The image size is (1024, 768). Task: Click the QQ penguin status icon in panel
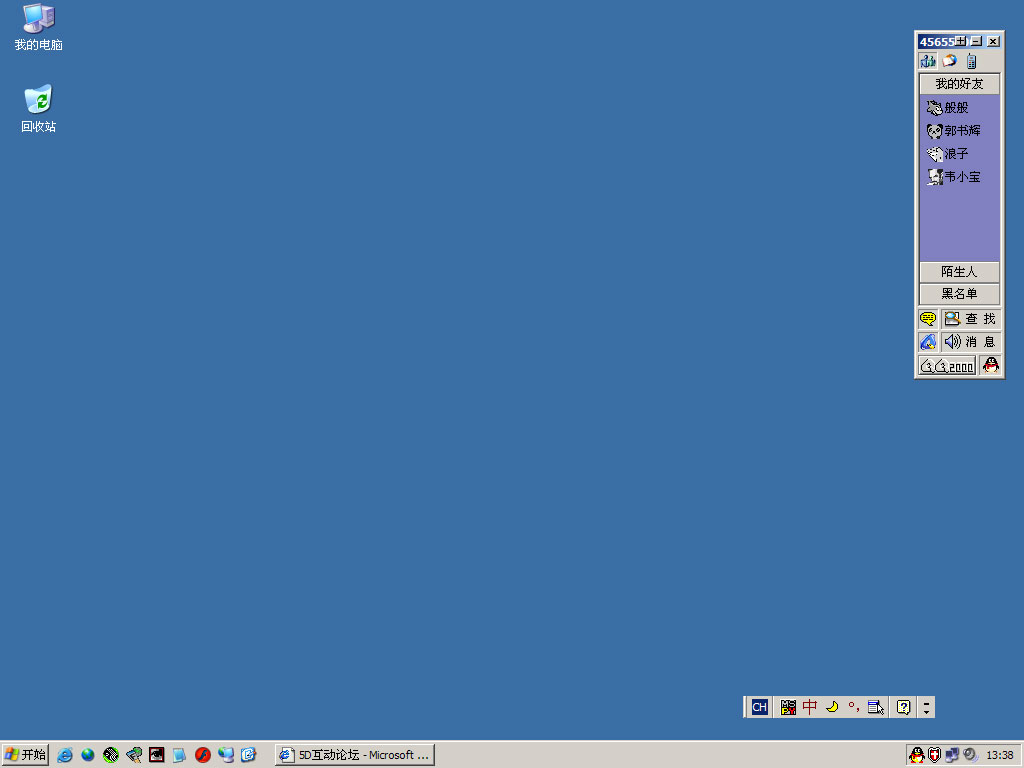[990, 366]
